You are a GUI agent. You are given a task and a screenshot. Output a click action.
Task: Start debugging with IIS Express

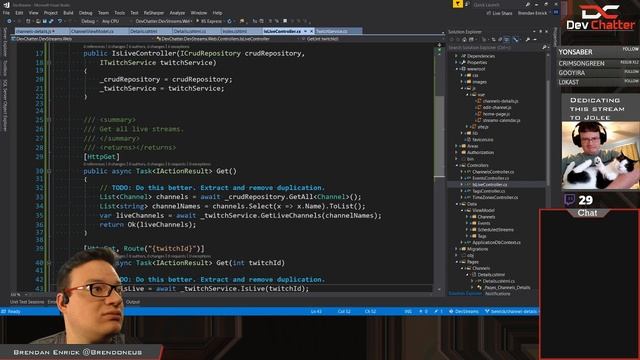(x=209, y=21)
